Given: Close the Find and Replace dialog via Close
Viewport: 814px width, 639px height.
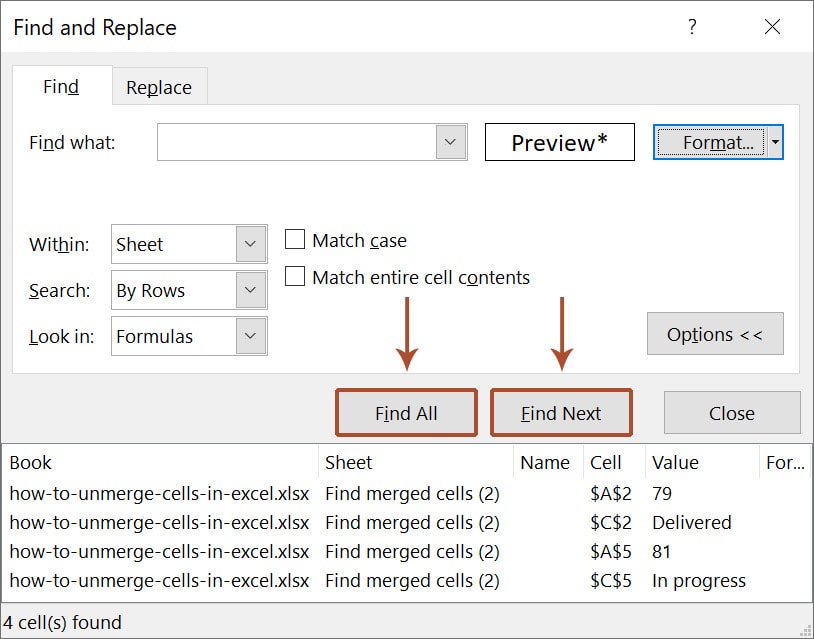Looking at the screenshot, I should [x=731, y=412].
